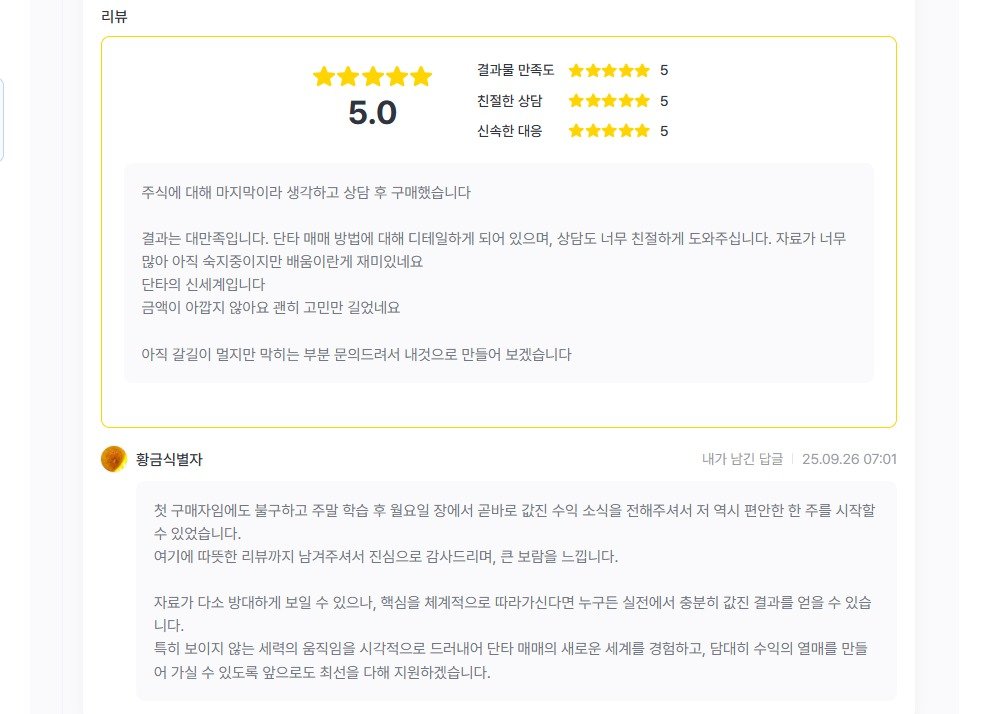The image size is (993, 714).
Task: Click the large five-star overall rating
Action: tap(372, 77)
